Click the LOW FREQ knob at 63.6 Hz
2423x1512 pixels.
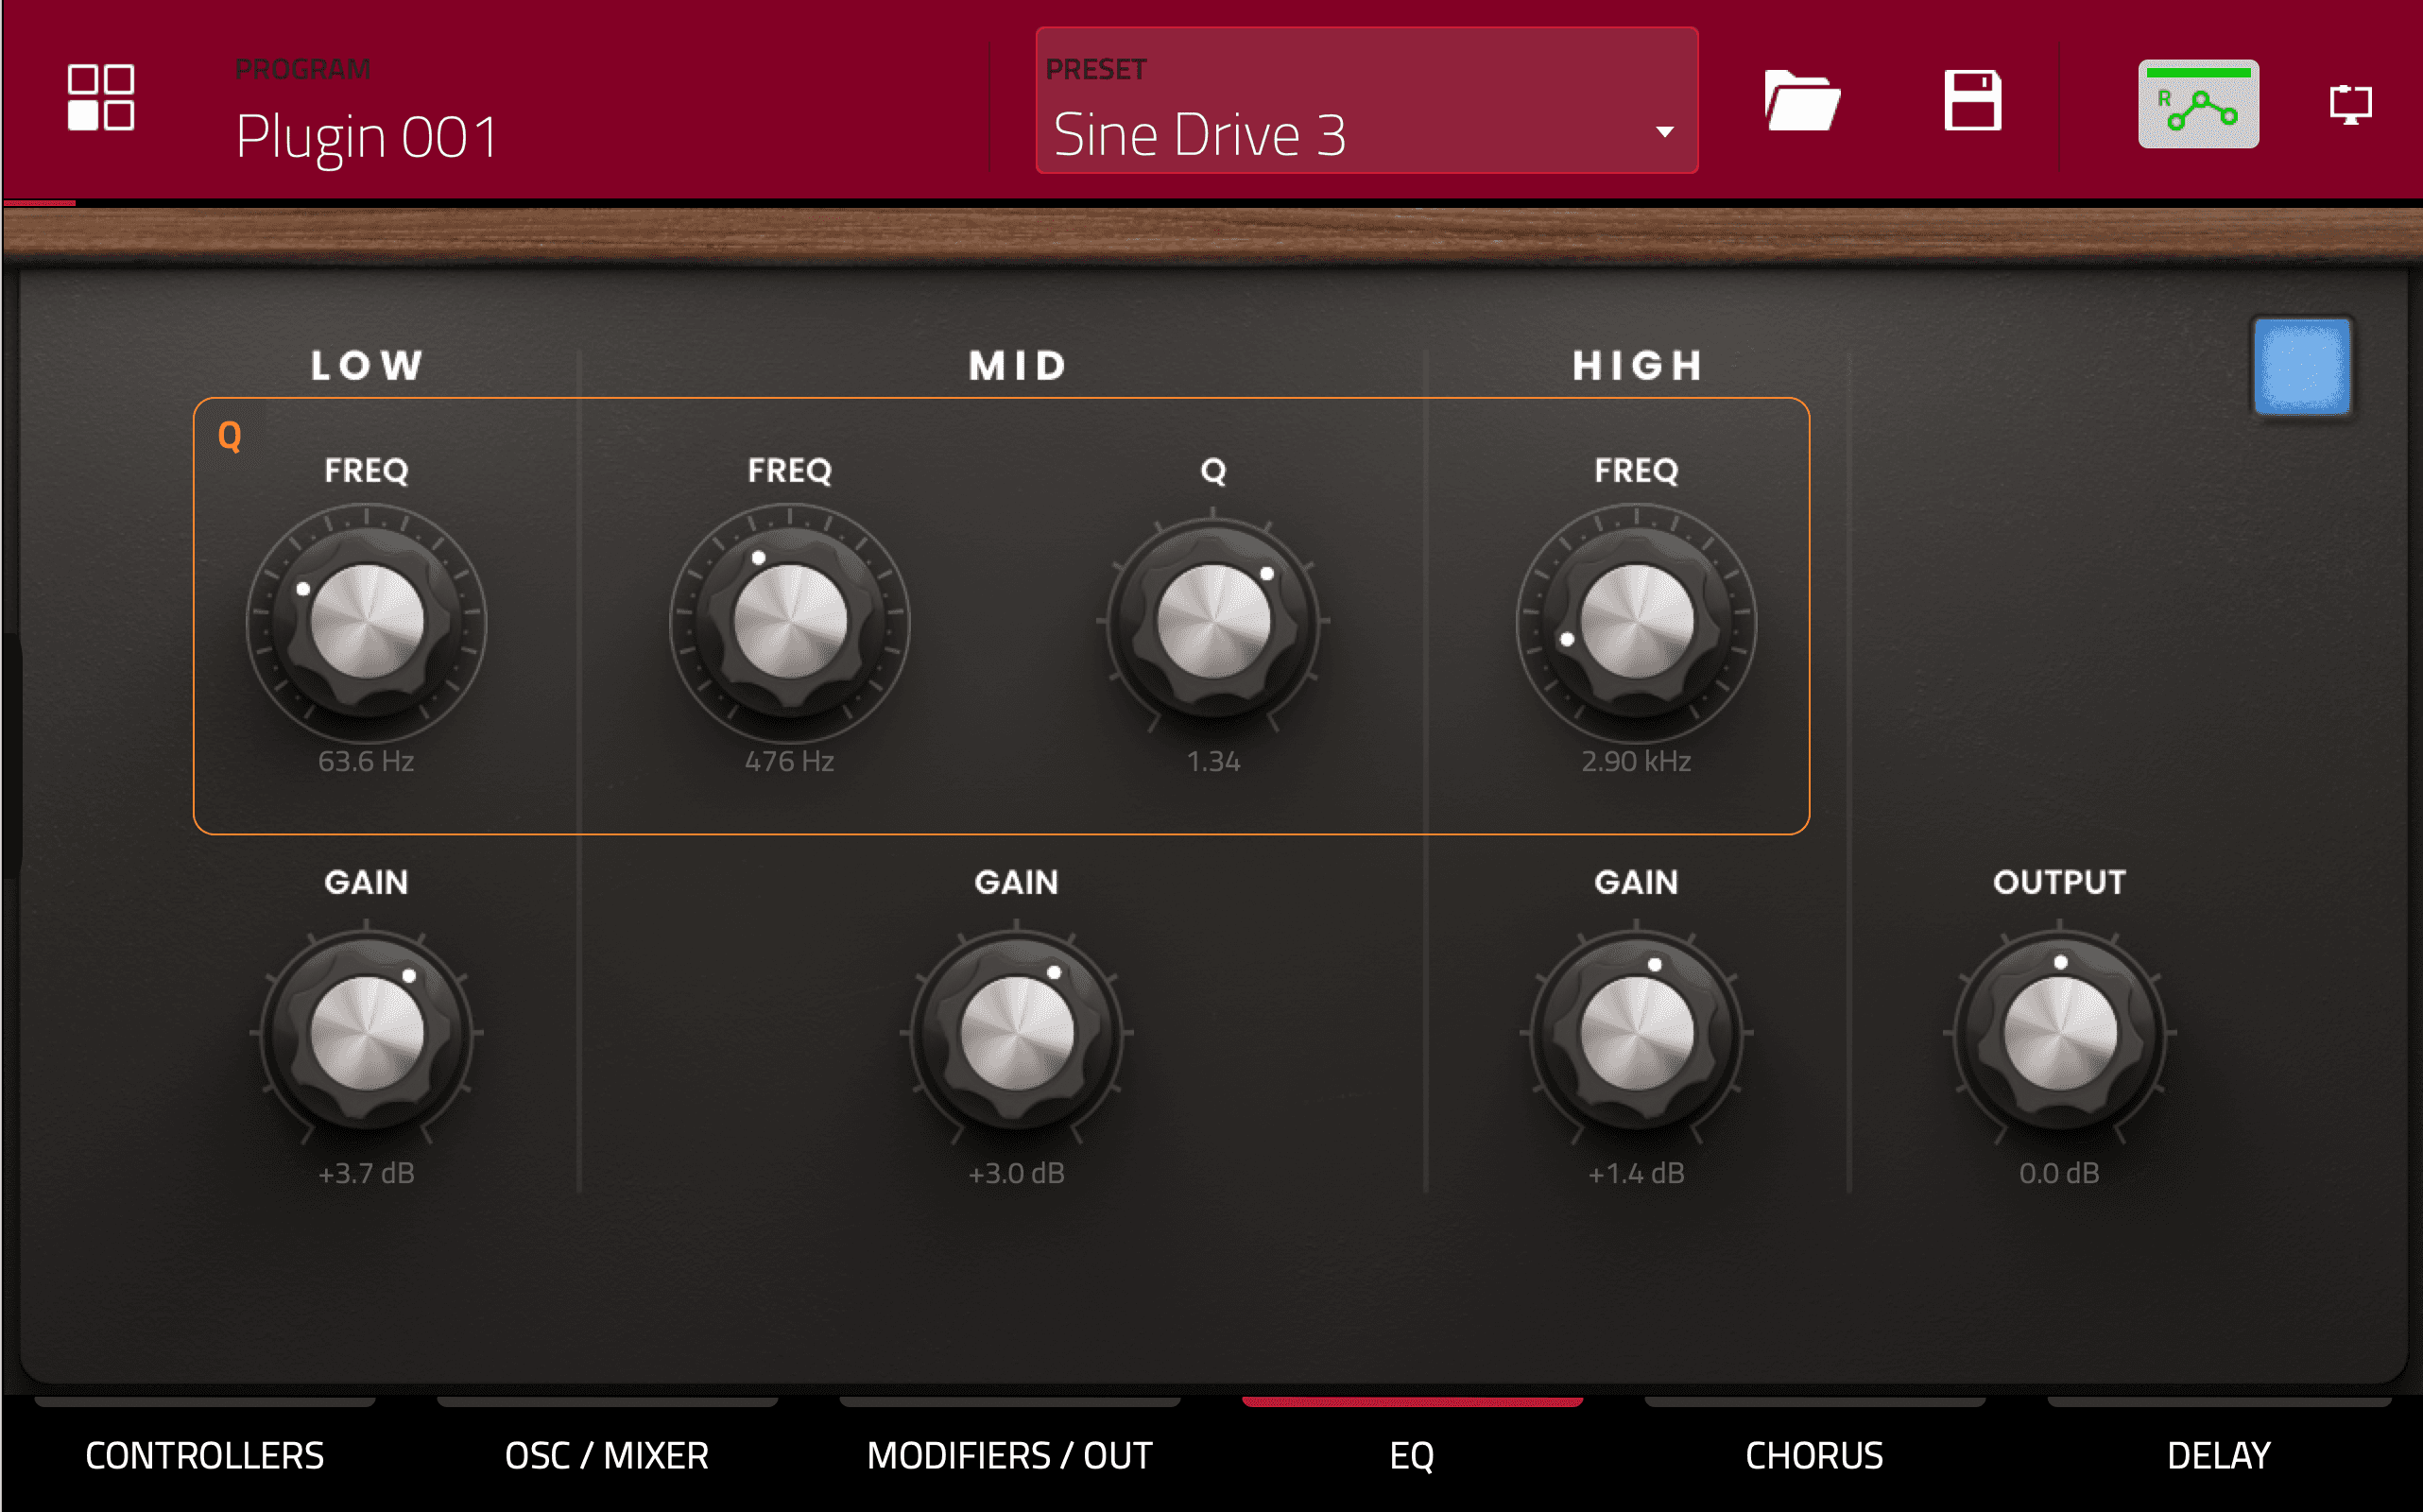point(367,622)
